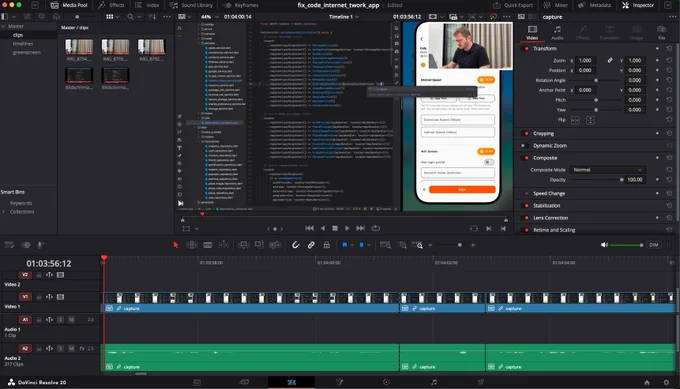Screen dimensions: 680x389
Task: Choose the Blade Edit Mode tool
Action: click(208, 245)
